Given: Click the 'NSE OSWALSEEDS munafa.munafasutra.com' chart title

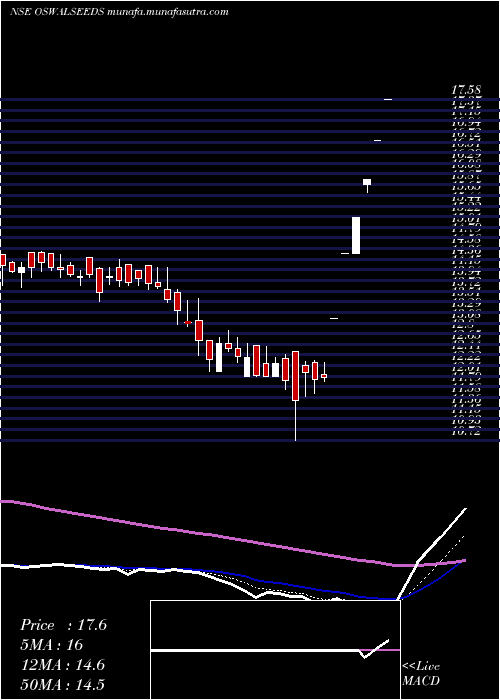Looking at the screenshot, I should pos(119,12).
